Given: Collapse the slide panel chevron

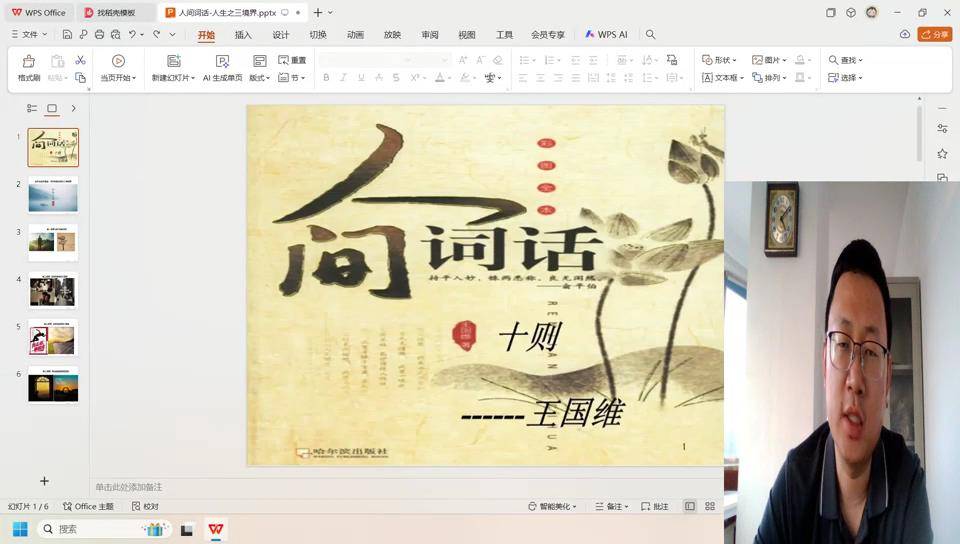Looking at the screenshot, I should coord(73,108).
